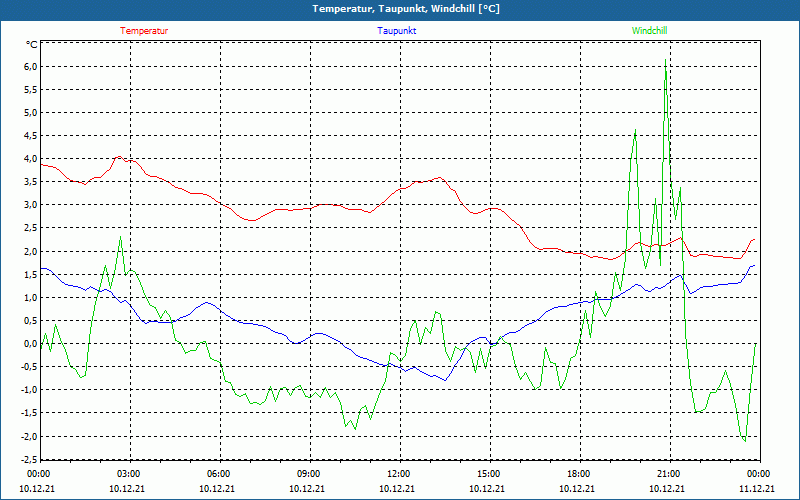Click the '09:00' time axis label
This screenshot has width=800, height=500.
click(308, 473)
